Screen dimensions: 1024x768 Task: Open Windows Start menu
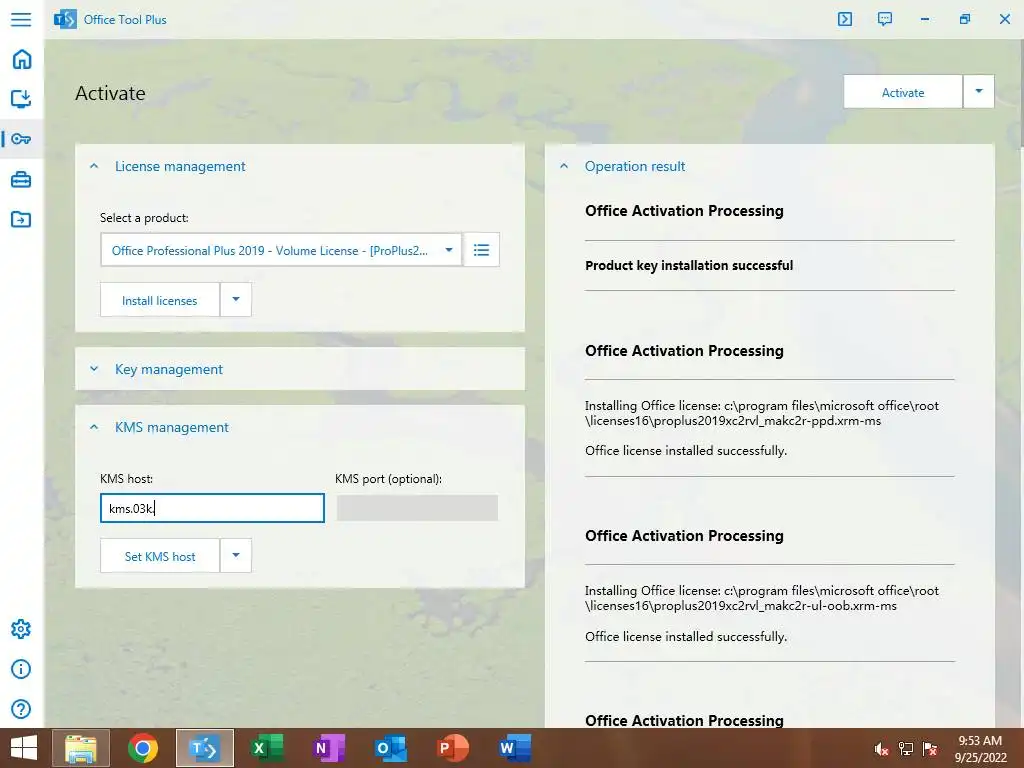click(x=24, y=748)
